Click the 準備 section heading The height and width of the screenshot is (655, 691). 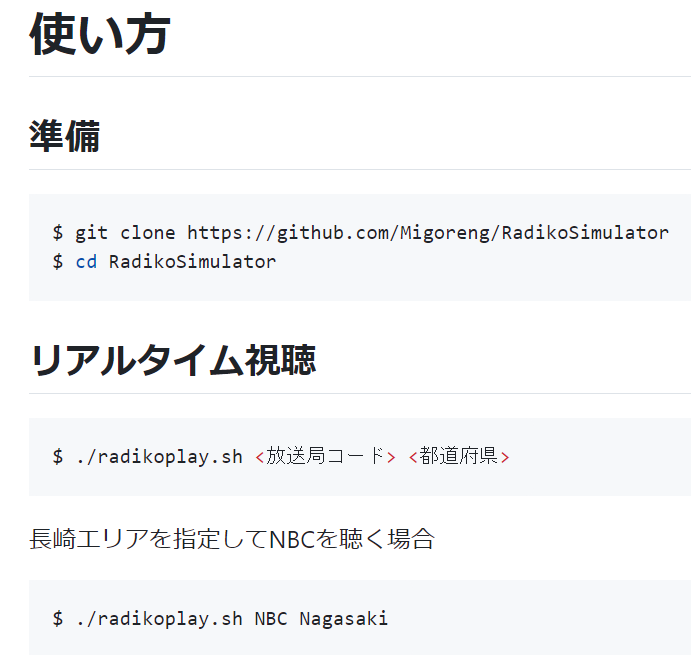pos(65,136)
